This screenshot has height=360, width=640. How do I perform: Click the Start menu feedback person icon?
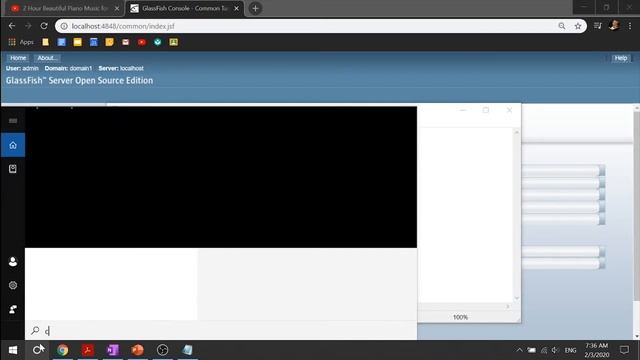pos(13,309)
